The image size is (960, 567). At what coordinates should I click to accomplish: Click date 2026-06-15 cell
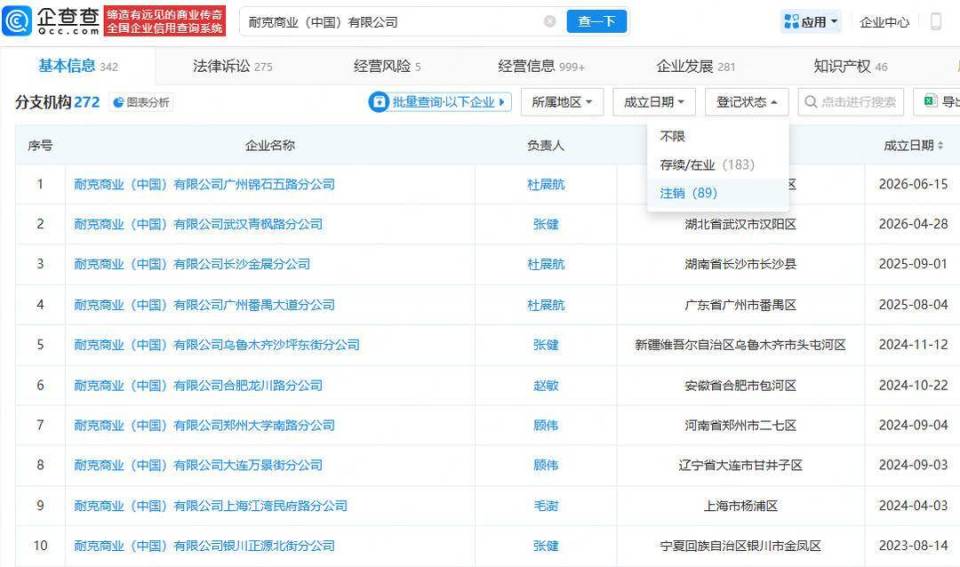click(x=913, y=184)
